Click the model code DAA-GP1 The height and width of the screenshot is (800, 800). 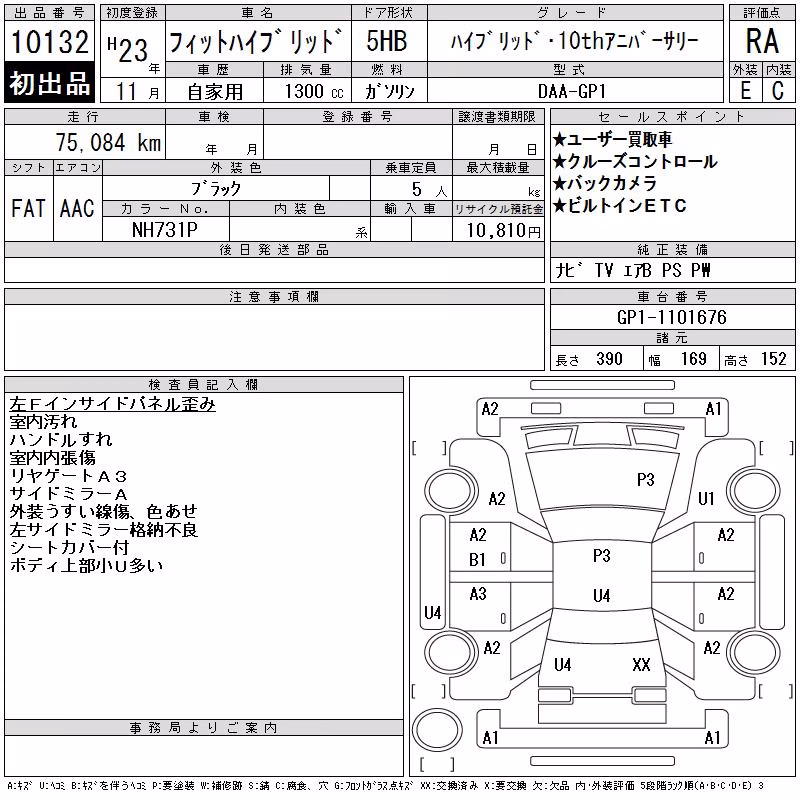click(571, 91)
